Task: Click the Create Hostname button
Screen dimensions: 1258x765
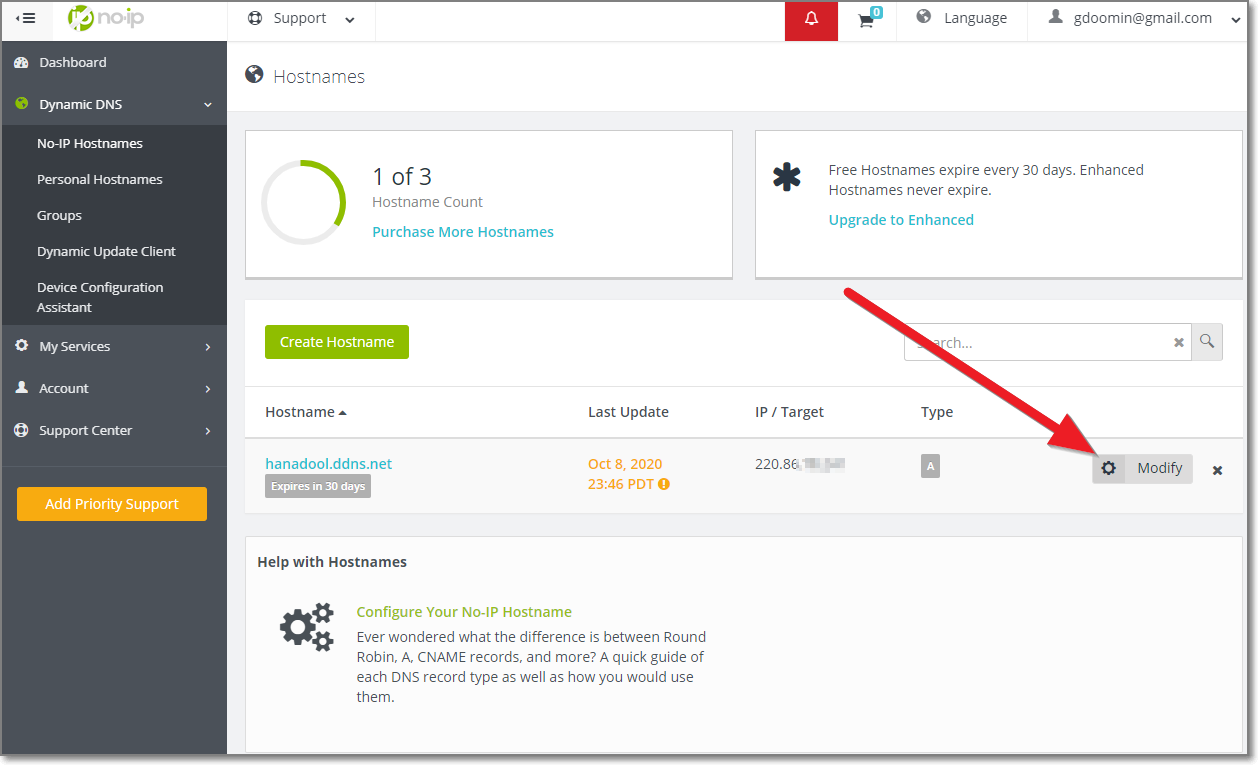Action: [337, 342]
